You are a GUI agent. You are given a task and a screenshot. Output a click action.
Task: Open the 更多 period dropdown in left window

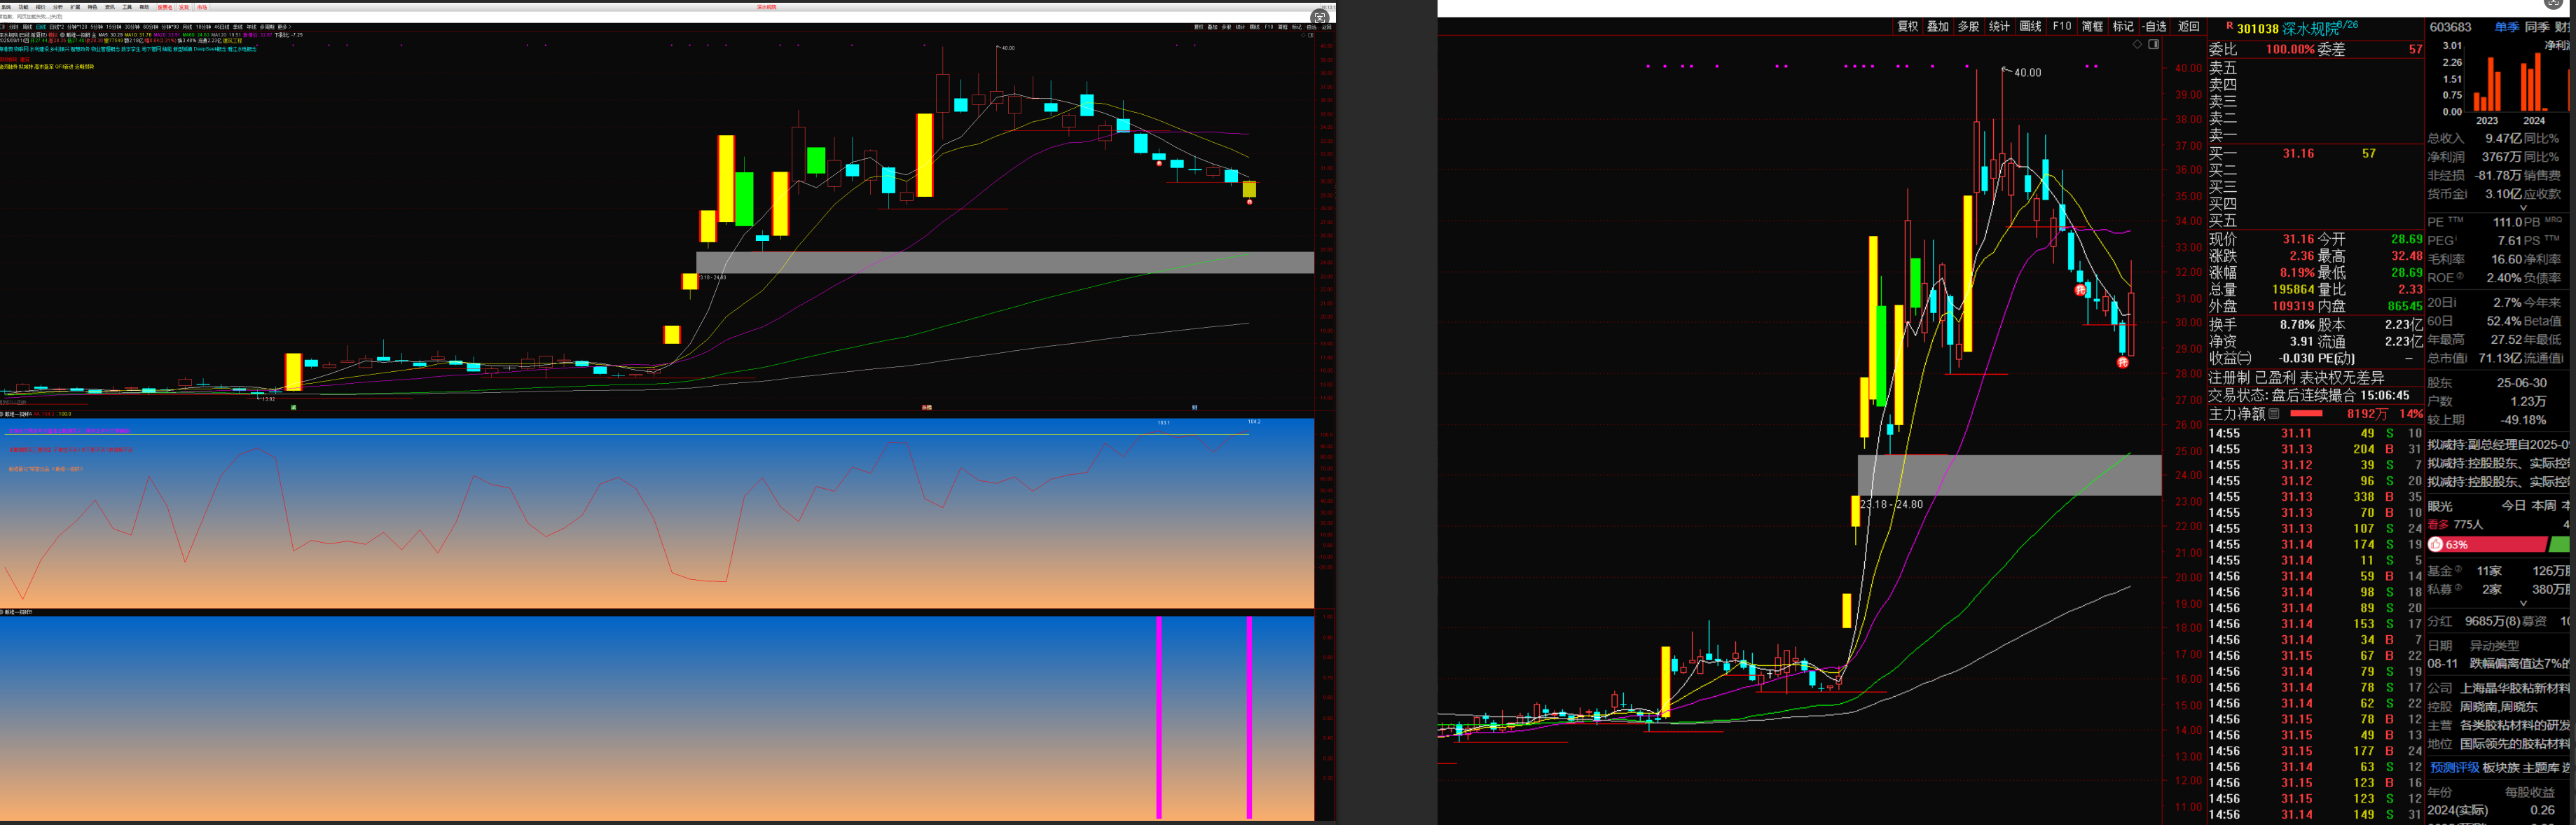pos(282,27)
